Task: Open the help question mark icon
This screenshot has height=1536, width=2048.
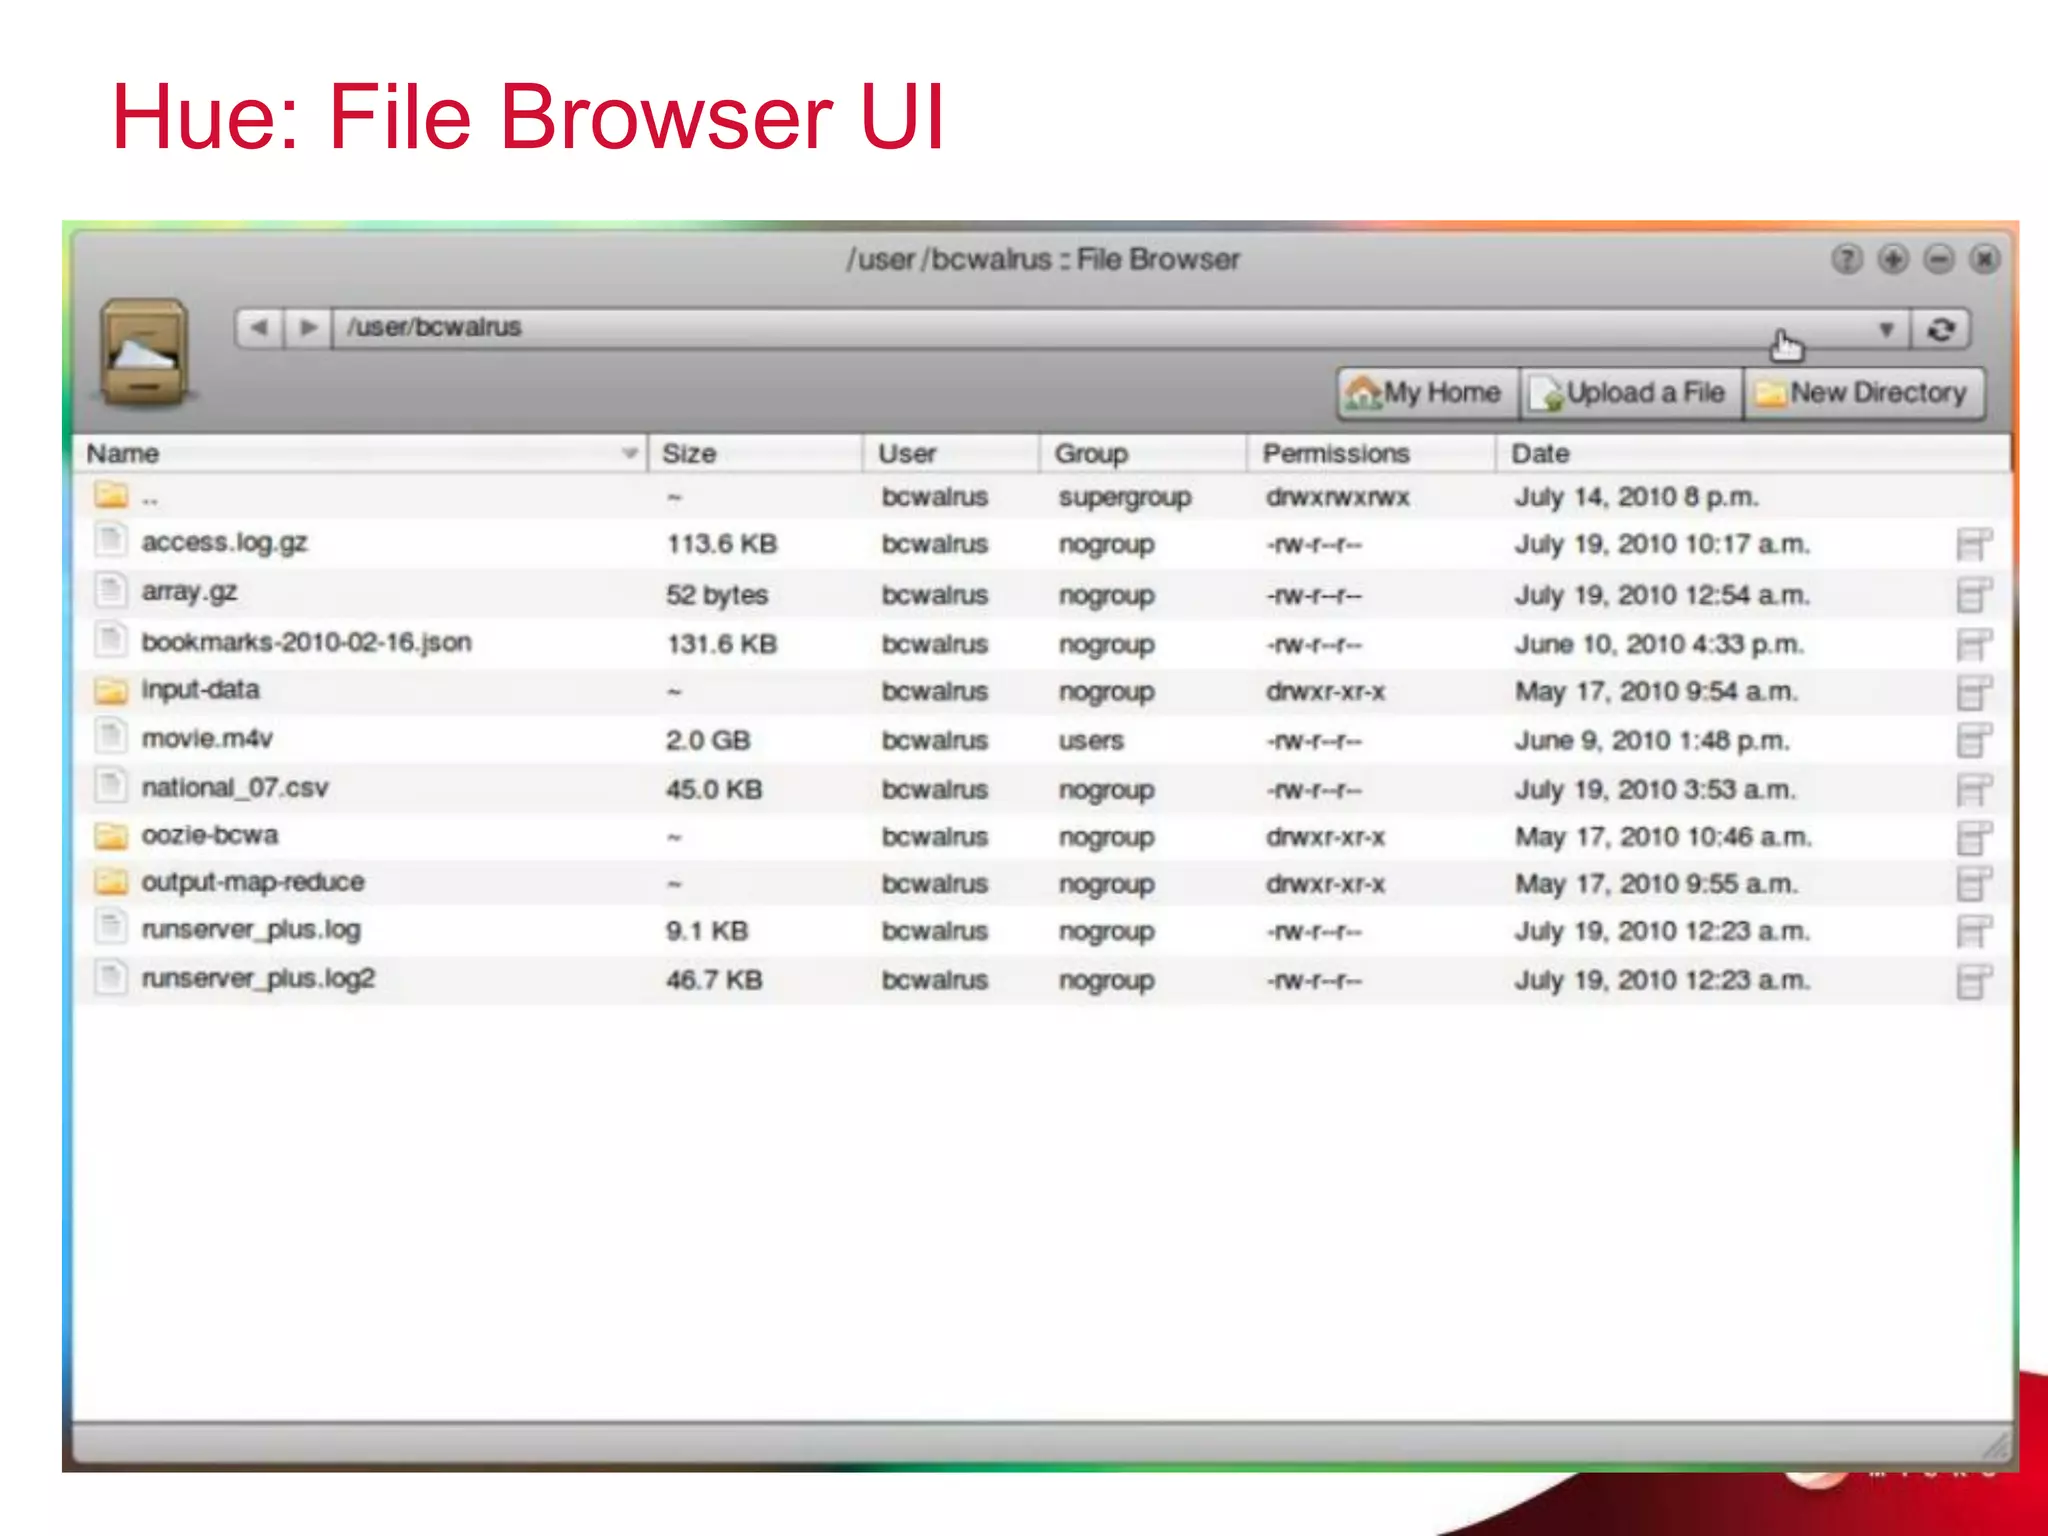Action: pyautogui.click(x=1846, y=260)
